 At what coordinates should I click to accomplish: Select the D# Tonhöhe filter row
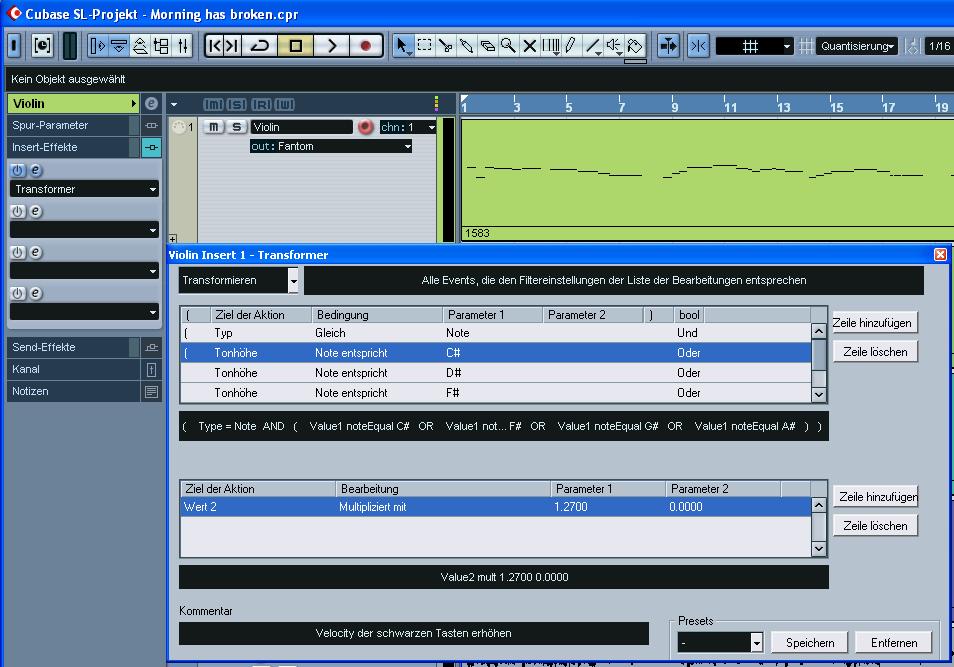496,373
